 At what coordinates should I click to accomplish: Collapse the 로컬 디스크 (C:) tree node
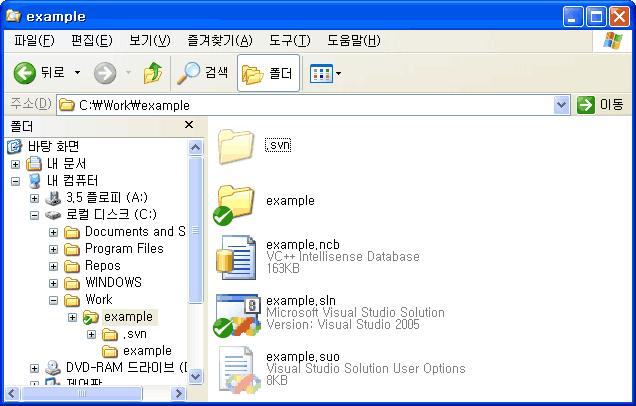tap(35, 215)
